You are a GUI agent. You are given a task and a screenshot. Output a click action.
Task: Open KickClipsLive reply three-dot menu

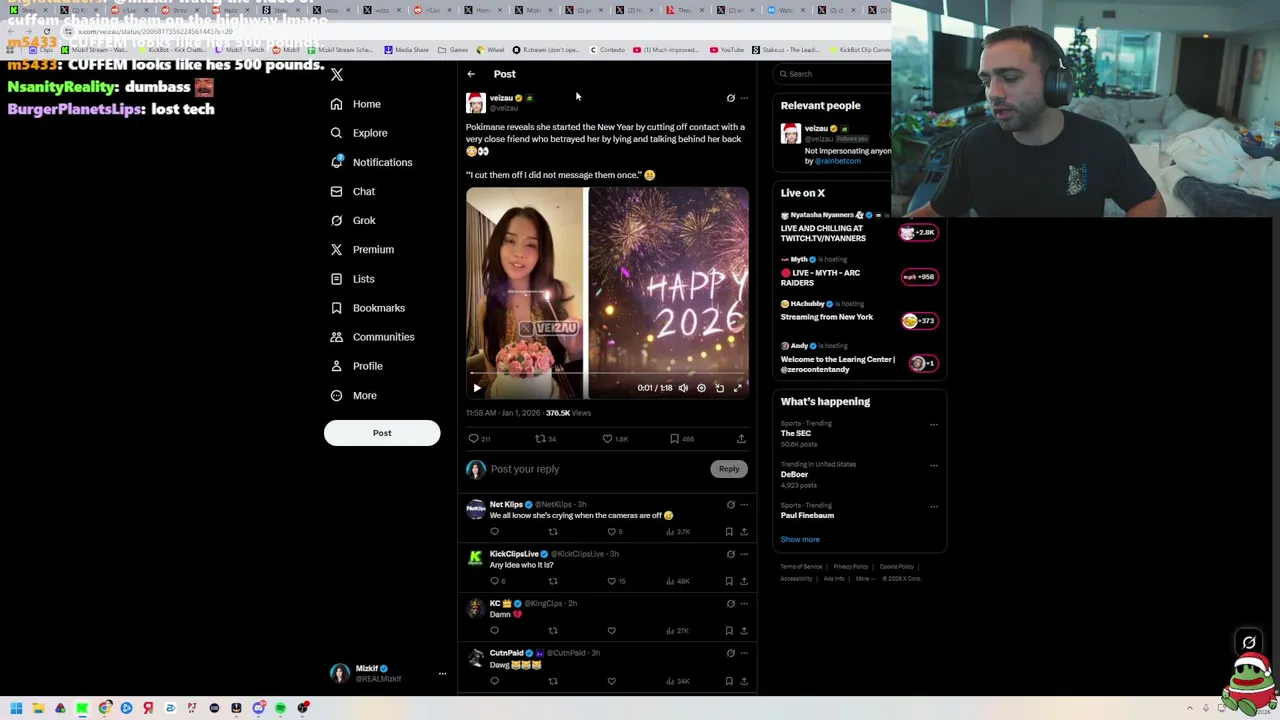tap(744, 554)
